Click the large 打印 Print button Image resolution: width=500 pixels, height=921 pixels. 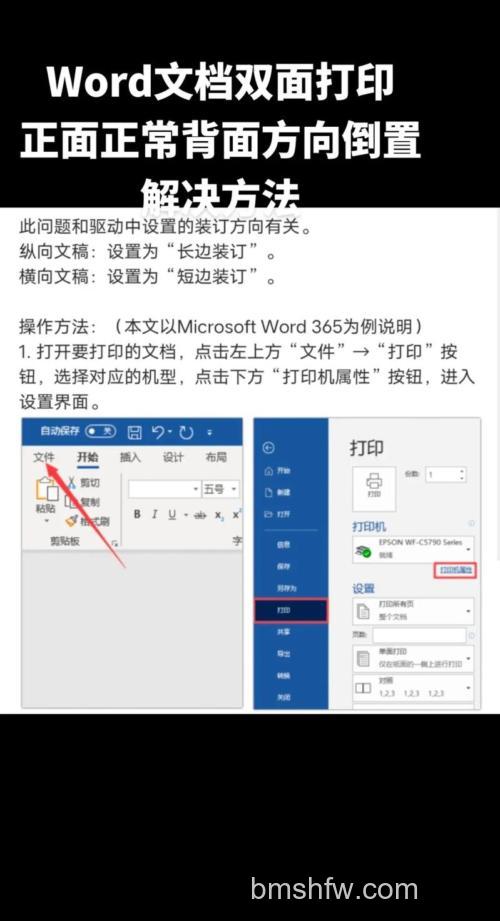[374, 489]
